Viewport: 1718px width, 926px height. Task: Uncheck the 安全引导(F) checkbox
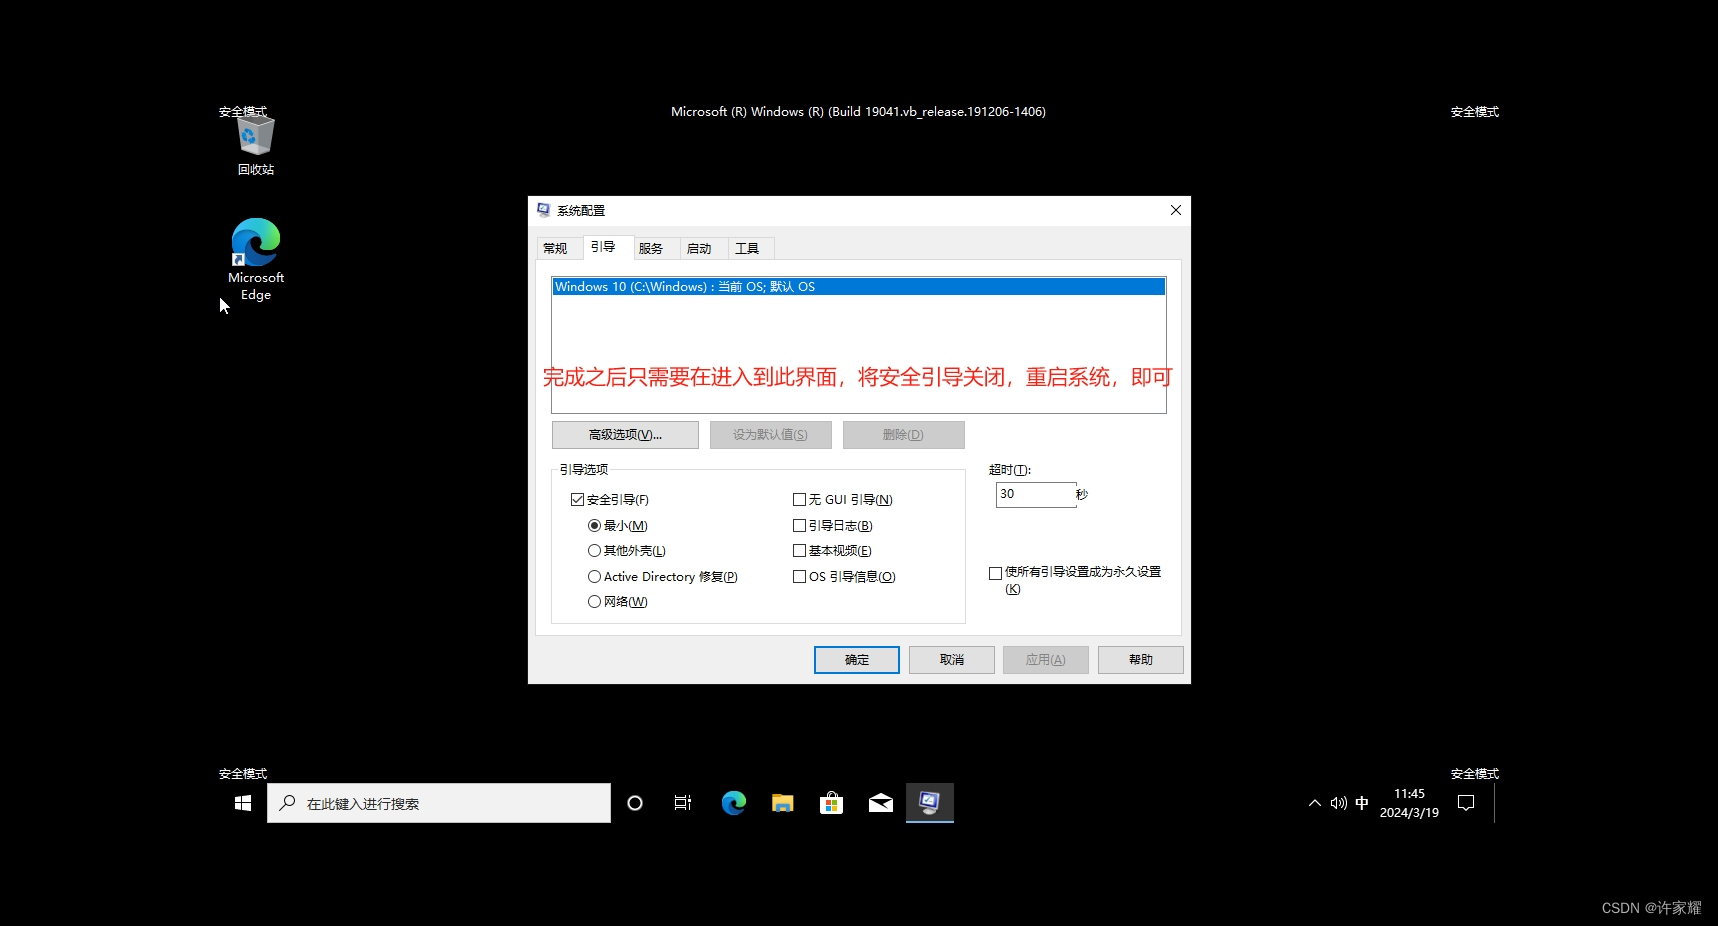click(577, 500)
